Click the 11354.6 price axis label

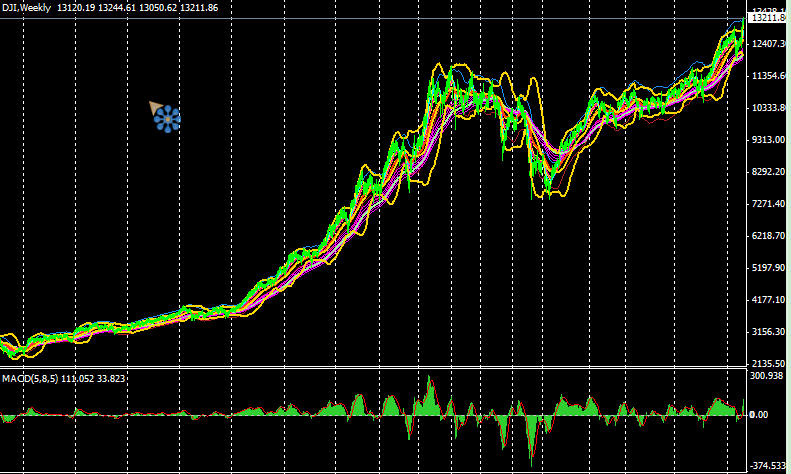[x=770, y=76]
